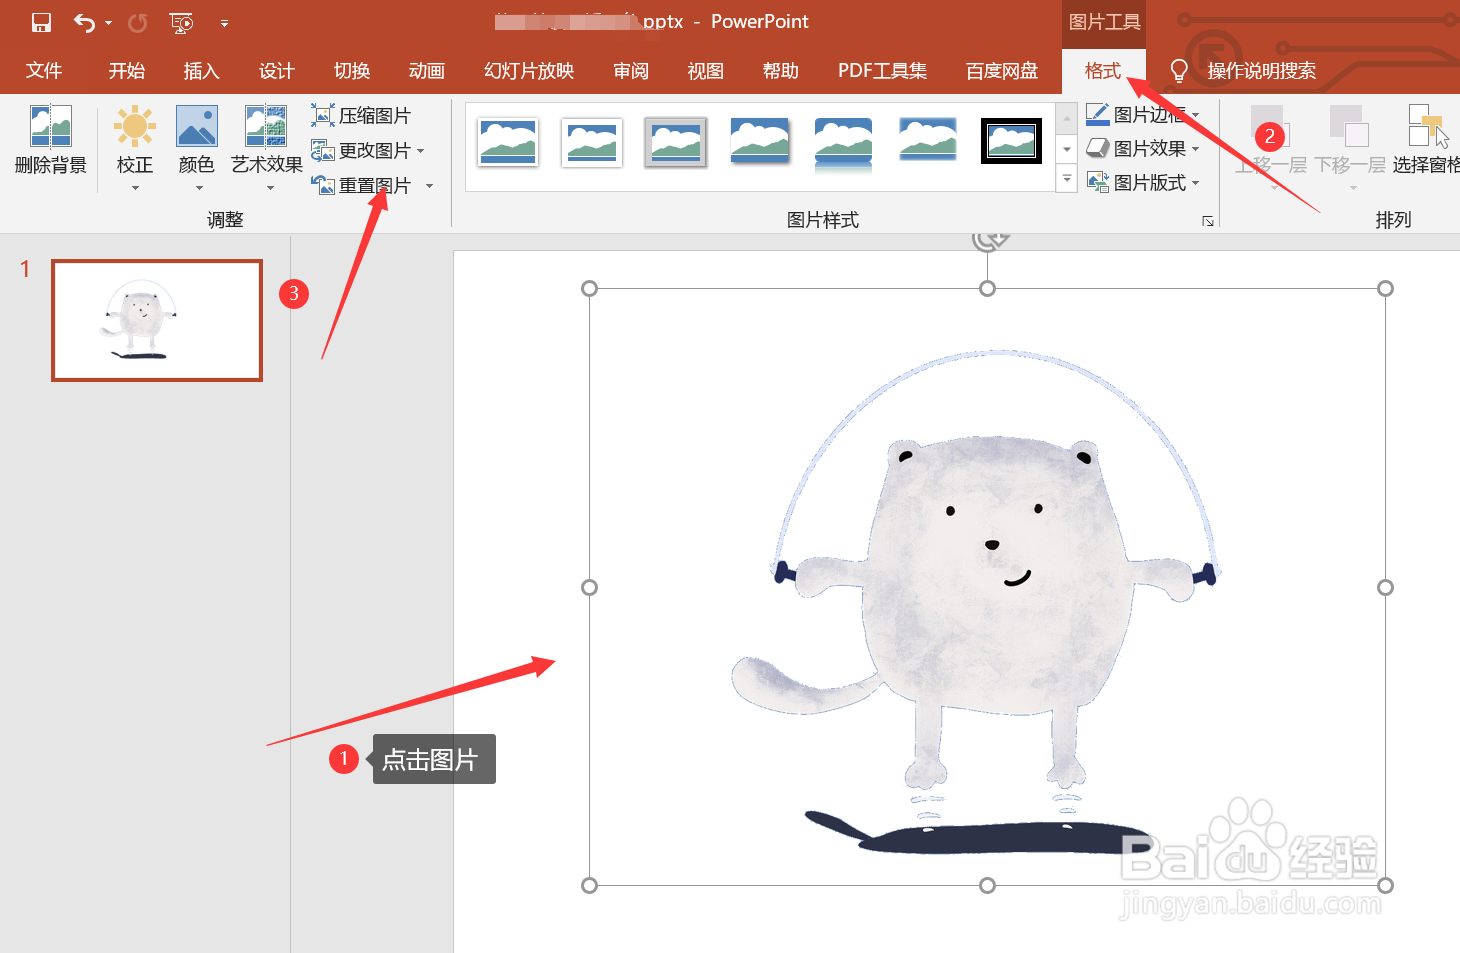Image resolution: width=1460 pixels, height=953 pixels.
Task: Apply the second picture style thumbnail
Action: click(x=592, y=142)
